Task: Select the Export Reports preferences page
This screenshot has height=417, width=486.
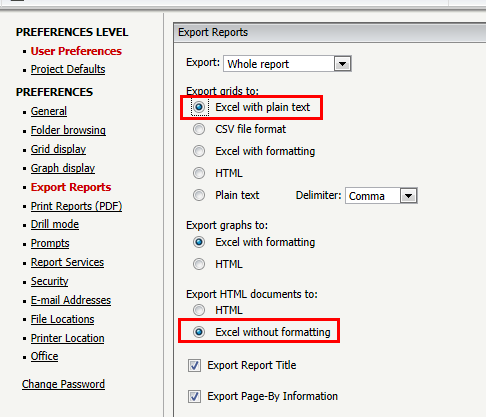Action: (x=71, y=187)
